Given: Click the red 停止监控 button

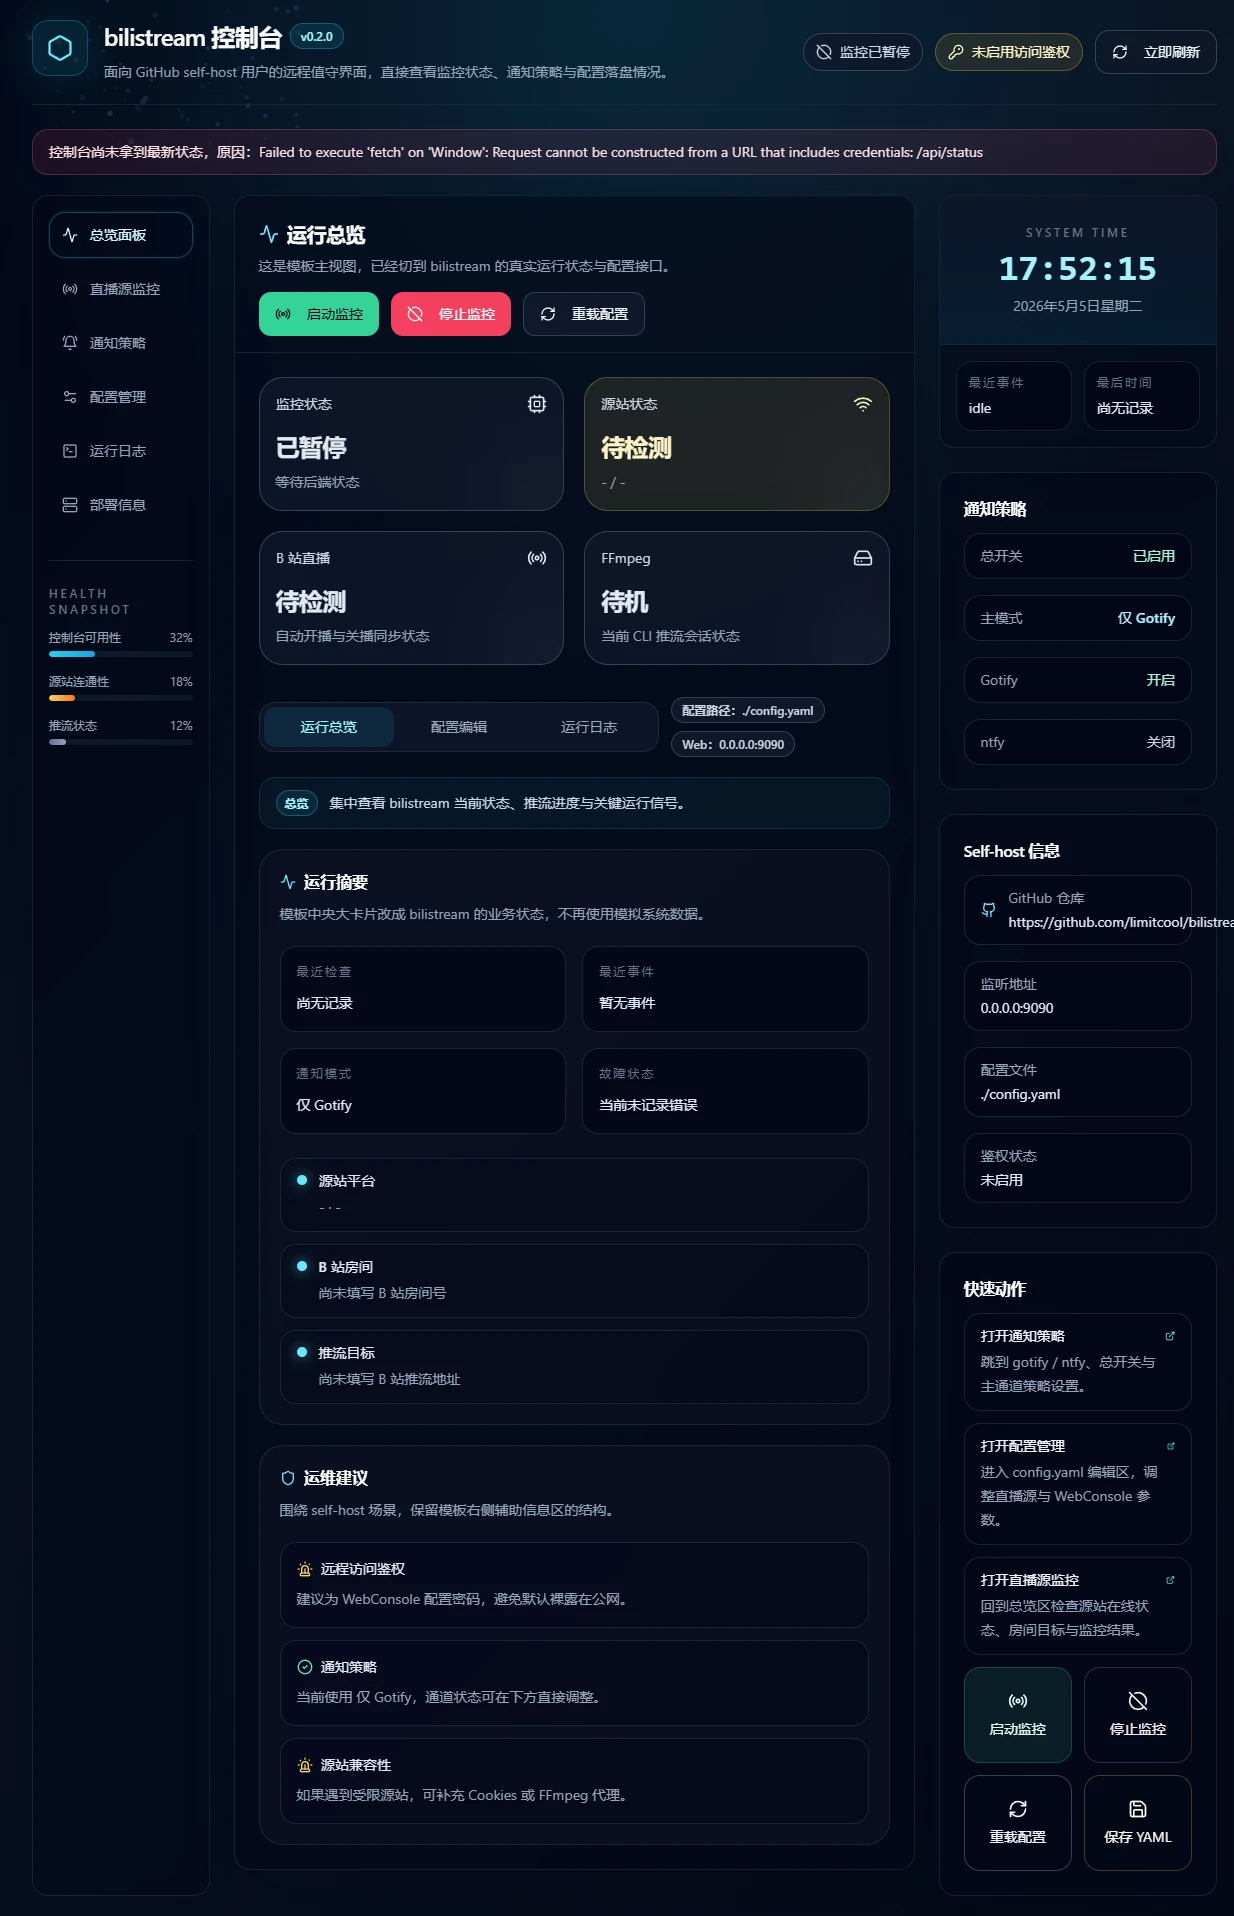Looking at the screenshot, I should pyautogui.click(x=451, y=314).
